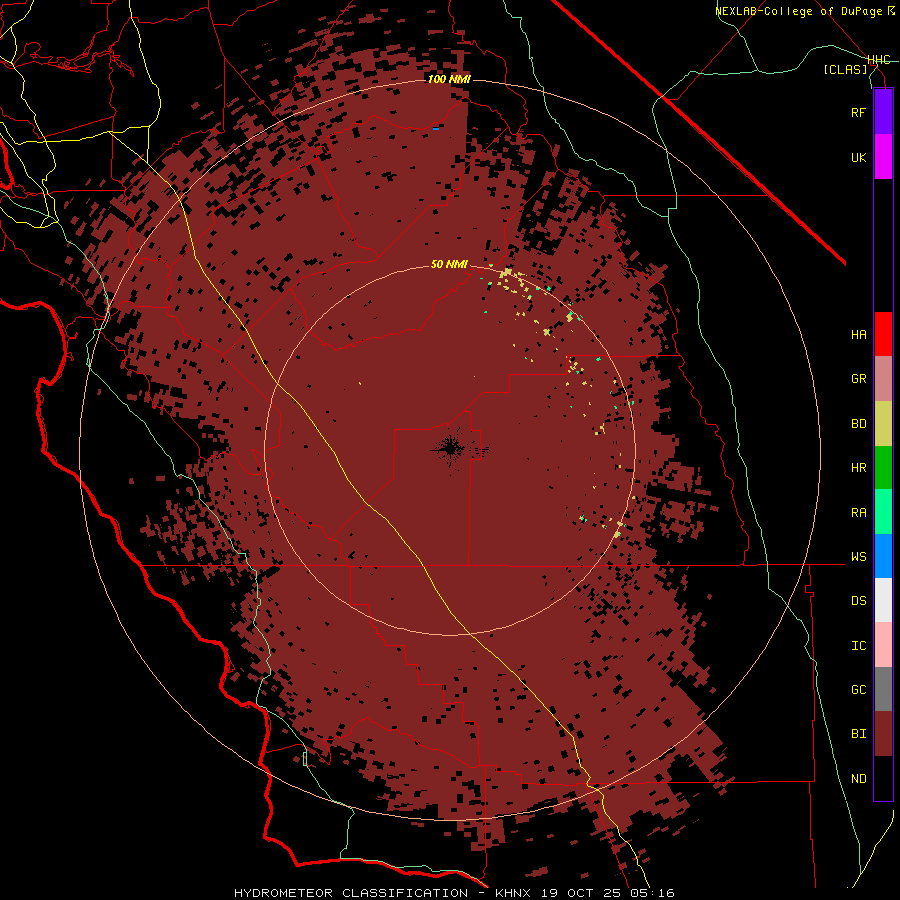Select the IC light pink legend swatch
This screenshot has height=900, width=900.
883,645
